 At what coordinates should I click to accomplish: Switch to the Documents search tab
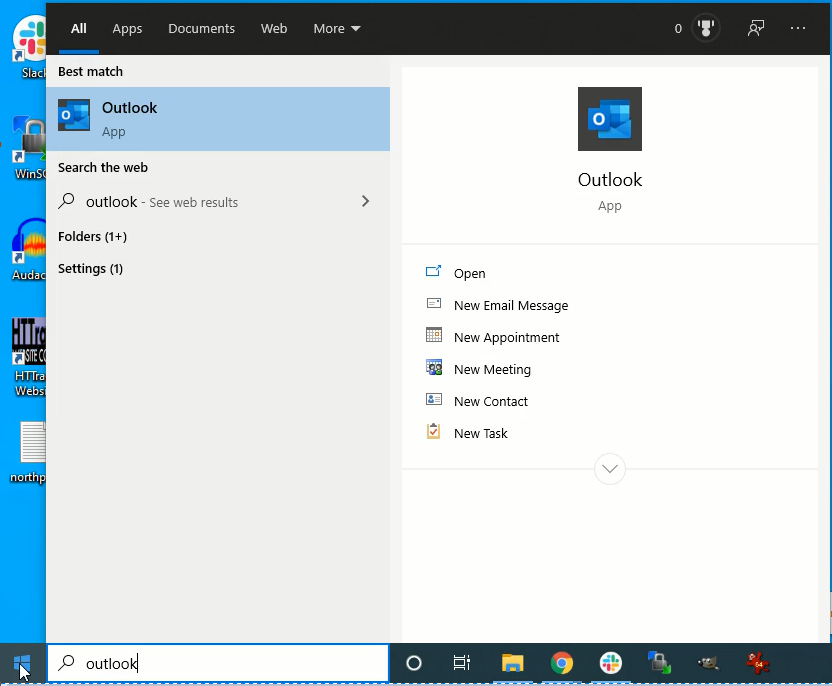tap(201, 29)
